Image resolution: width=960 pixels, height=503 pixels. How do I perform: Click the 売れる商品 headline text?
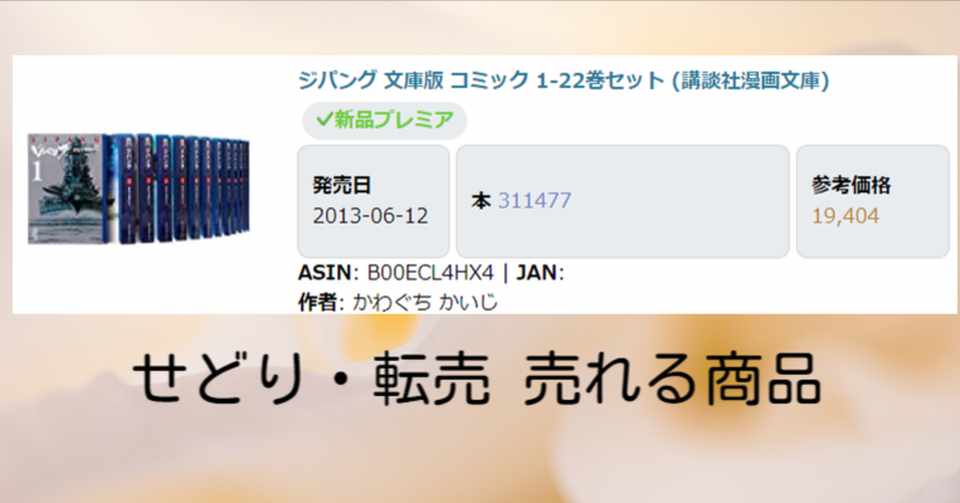tap(672, 380)
